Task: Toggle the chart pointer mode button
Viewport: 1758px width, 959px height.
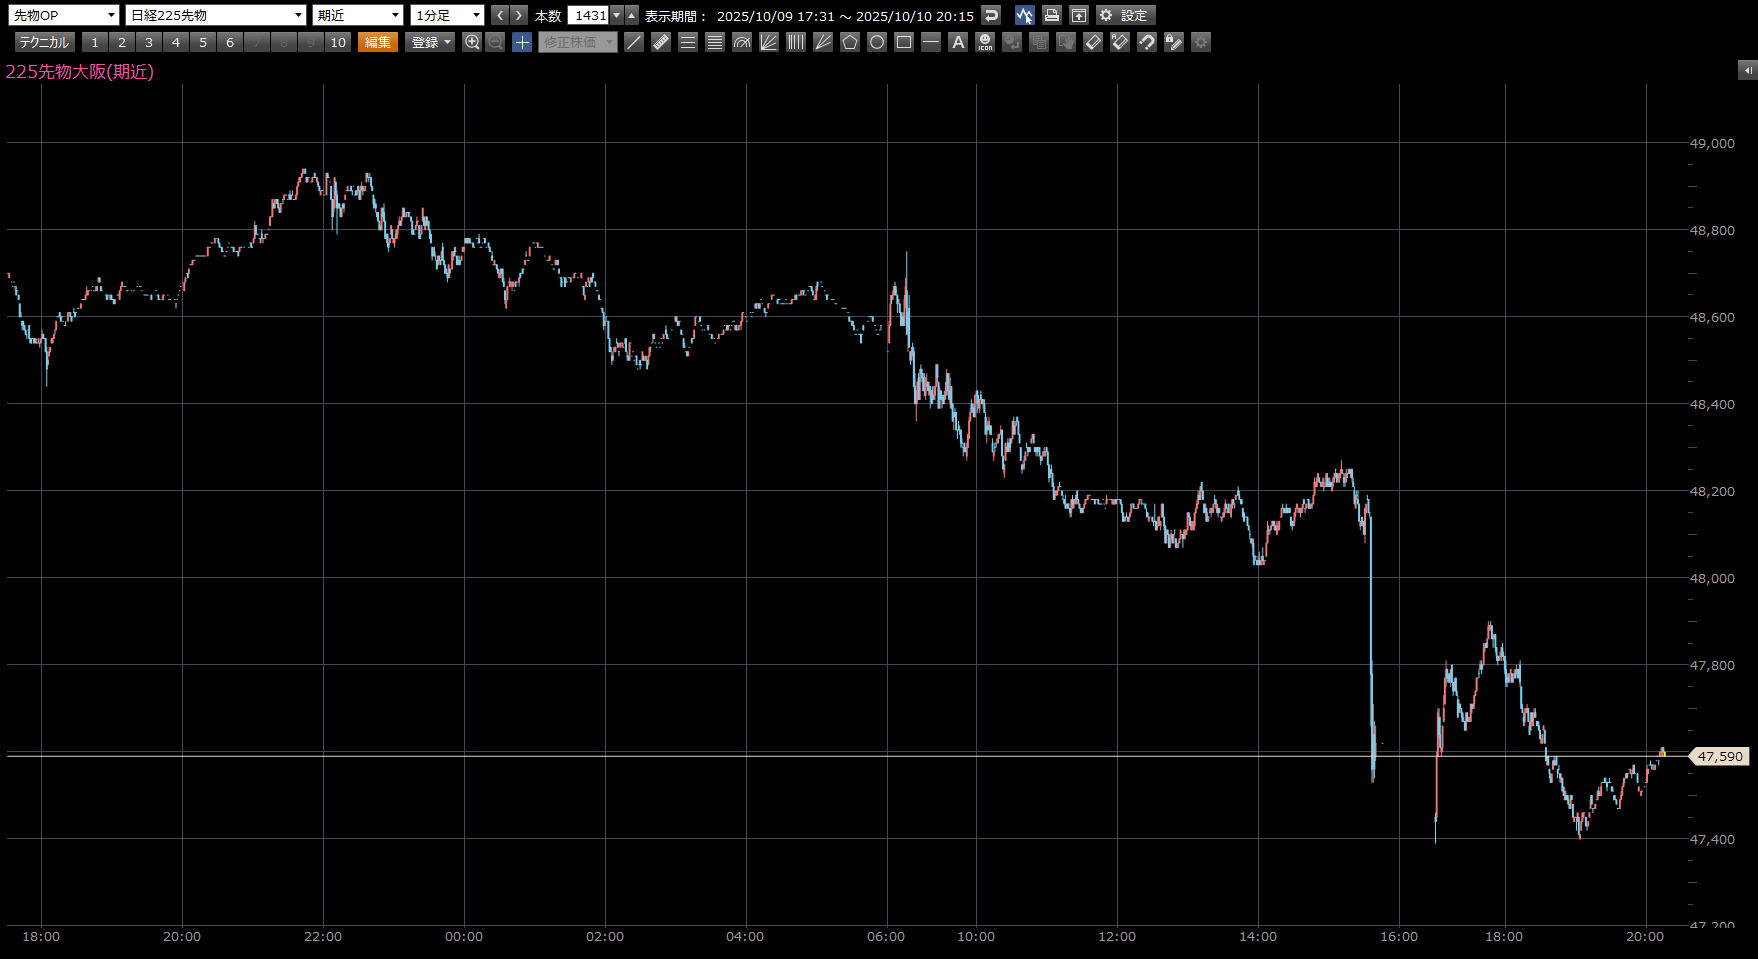Action: (x=1024, y=15)
